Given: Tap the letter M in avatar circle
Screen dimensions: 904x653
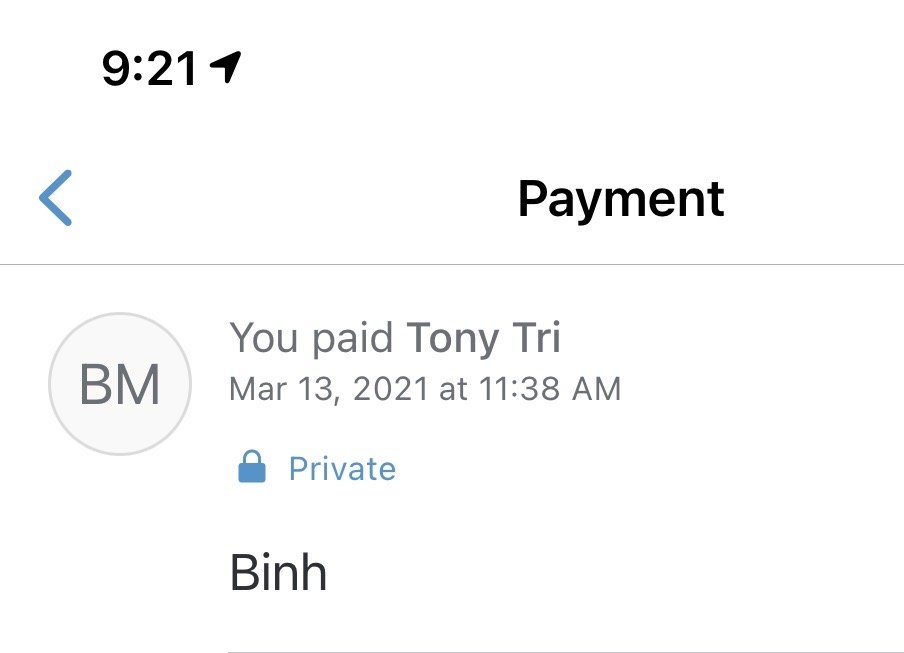Looking at the screenshot, I should click(x=140, y=385).
